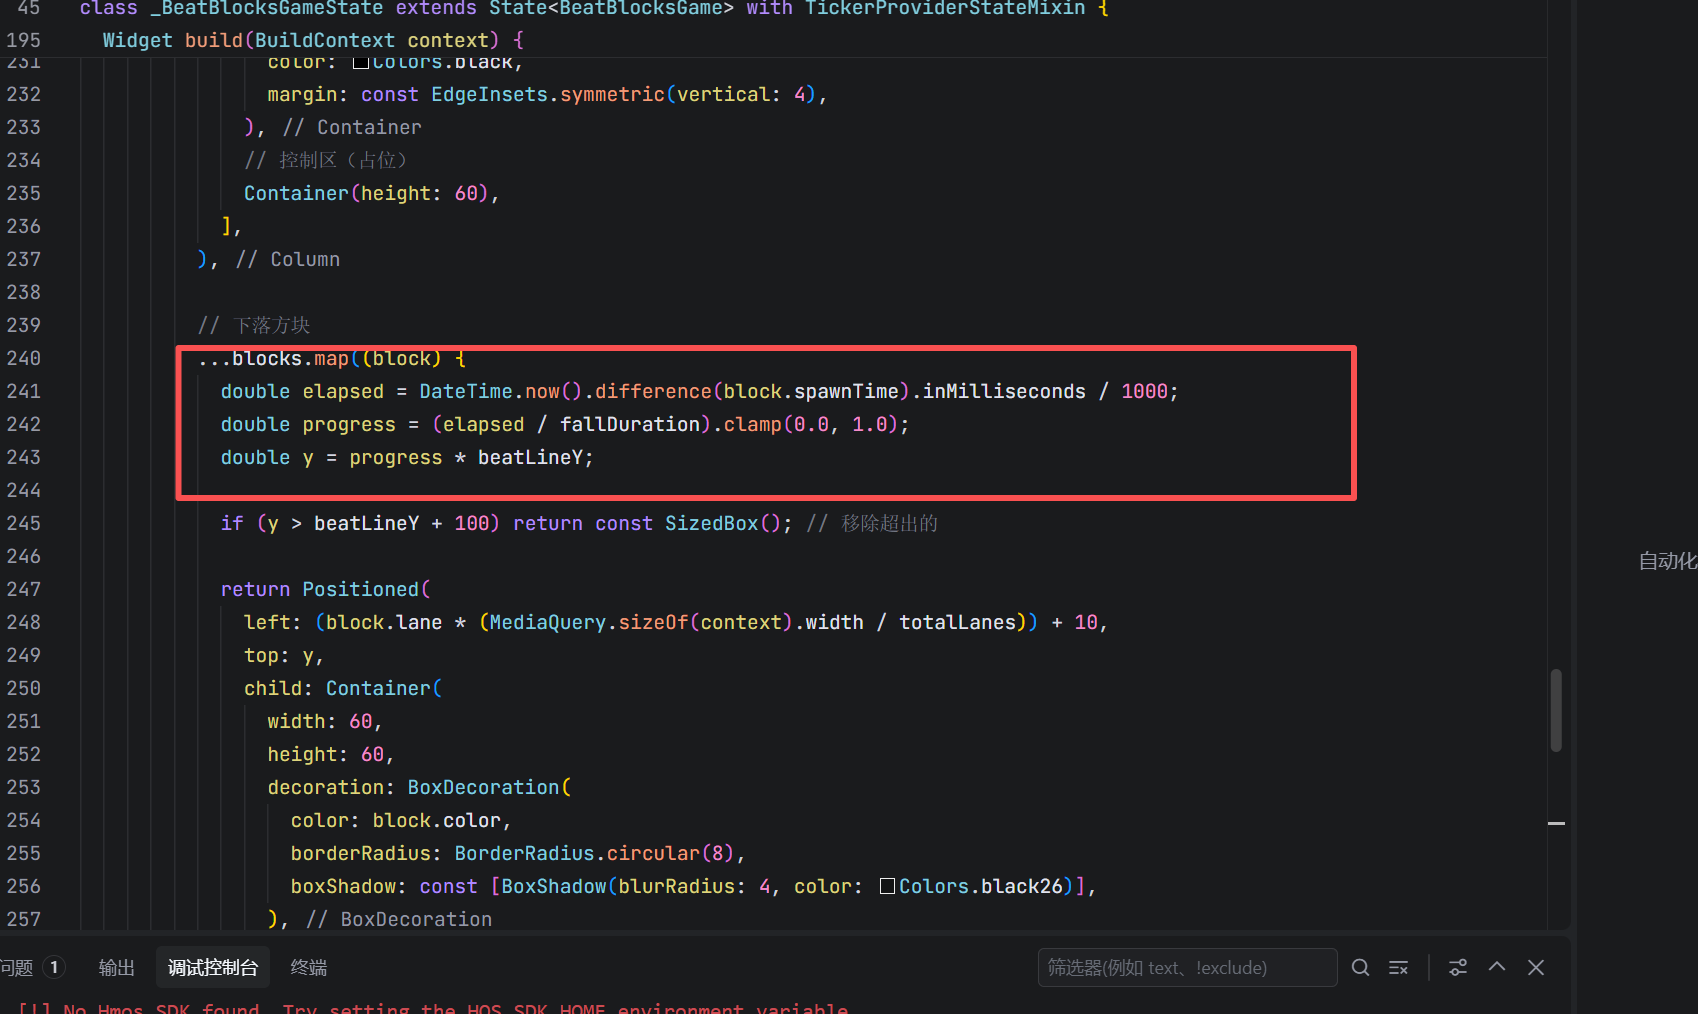This screenshot has width=1698, height=1014.
Task: Click 'EdgeInsets' on line 232
Action: tap(490, 94)
